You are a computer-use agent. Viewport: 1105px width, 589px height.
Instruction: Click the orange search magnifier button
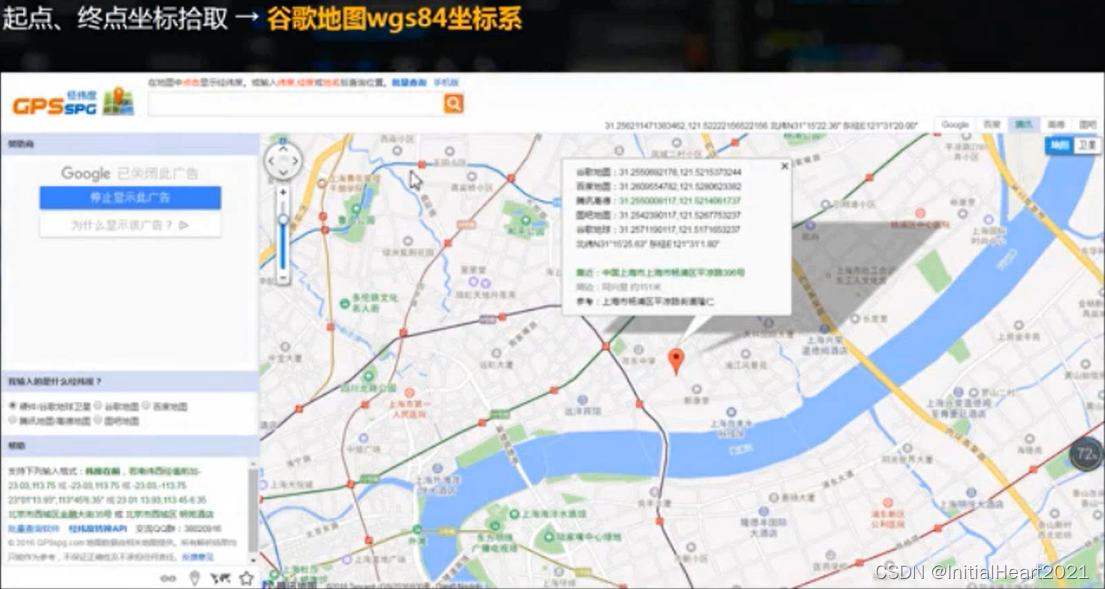pos(453,104)
